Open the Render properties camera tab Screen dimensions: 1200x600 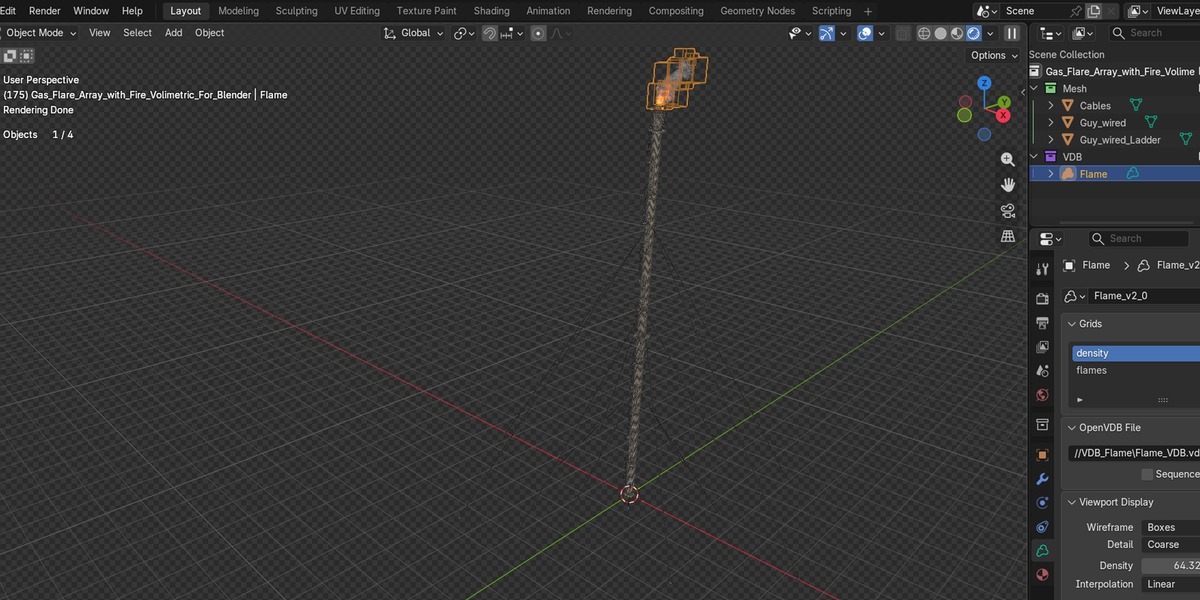1042,298
